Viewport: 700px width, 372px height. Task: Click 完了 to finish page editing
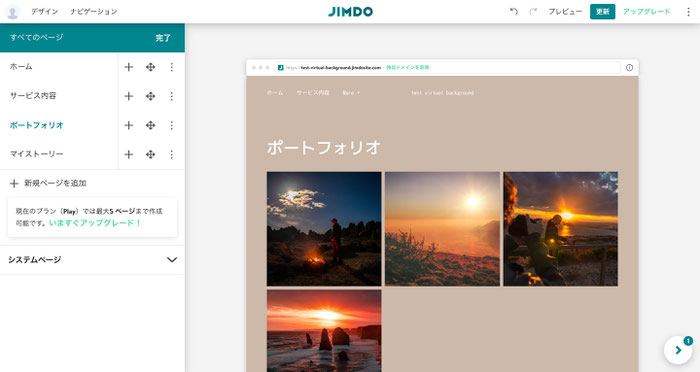point(163,38)
